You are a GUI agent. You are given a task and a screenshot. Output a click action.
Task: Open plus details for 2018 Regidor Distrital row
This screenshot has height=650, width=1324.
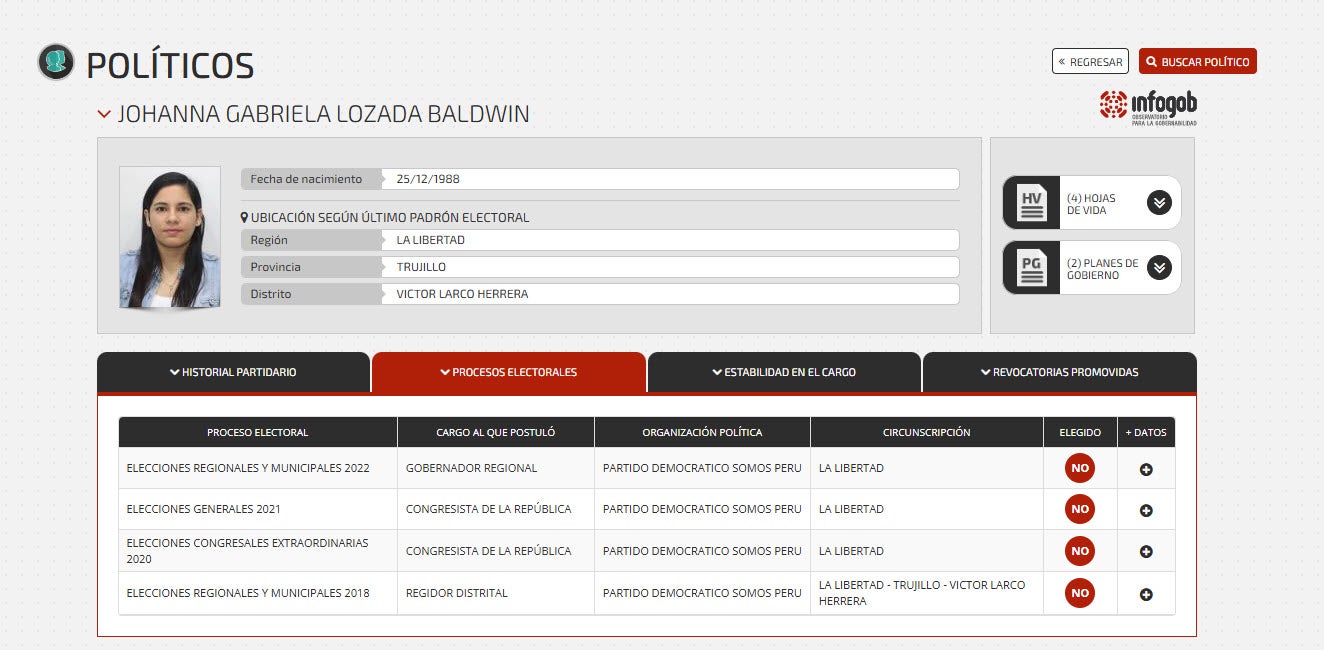pyautogui.click(x=1146, y=594)
